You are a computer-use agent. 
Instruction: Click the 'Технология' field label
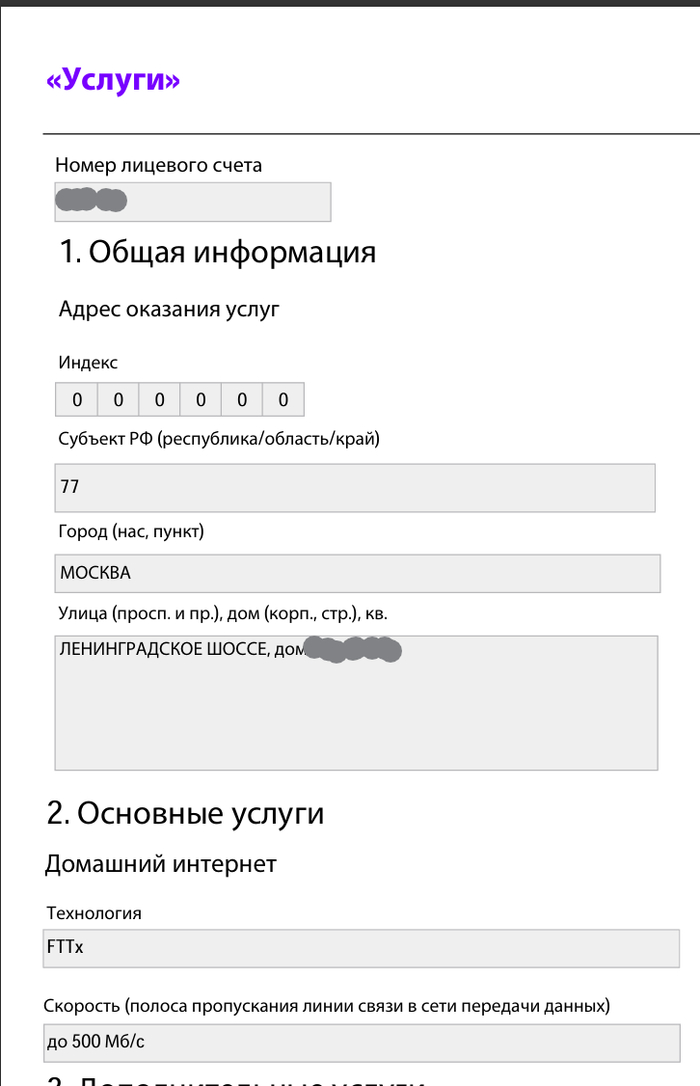pos(94,913)
